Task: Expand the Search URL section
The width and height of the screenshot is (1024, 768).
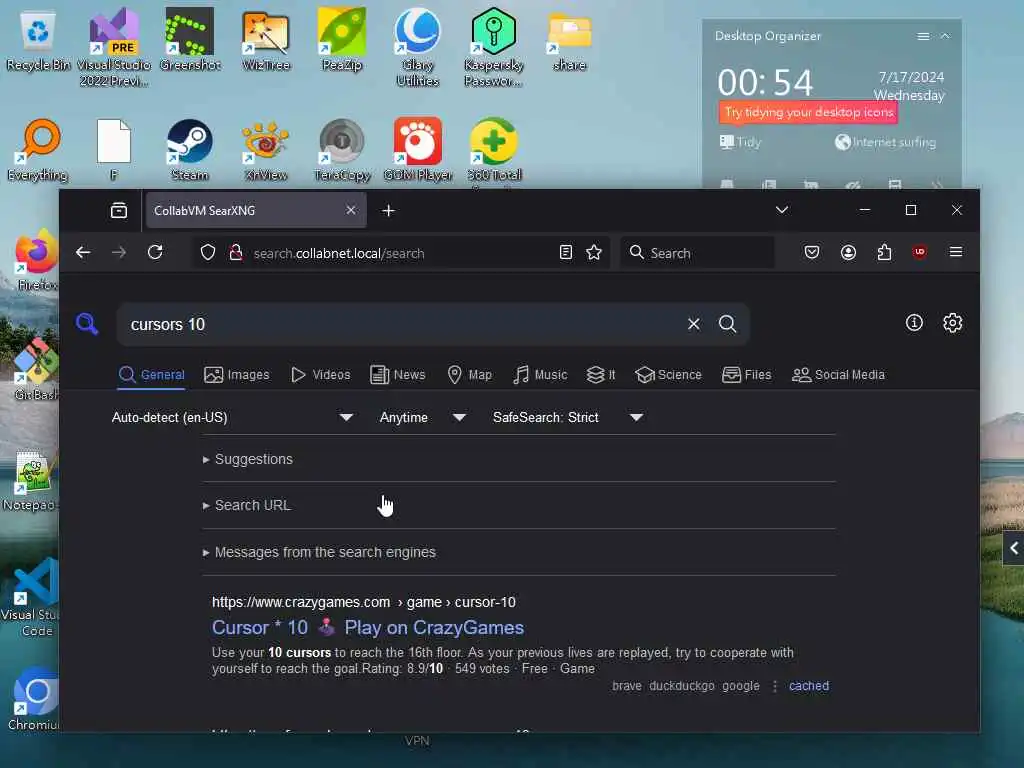Action: coord(247,505)
